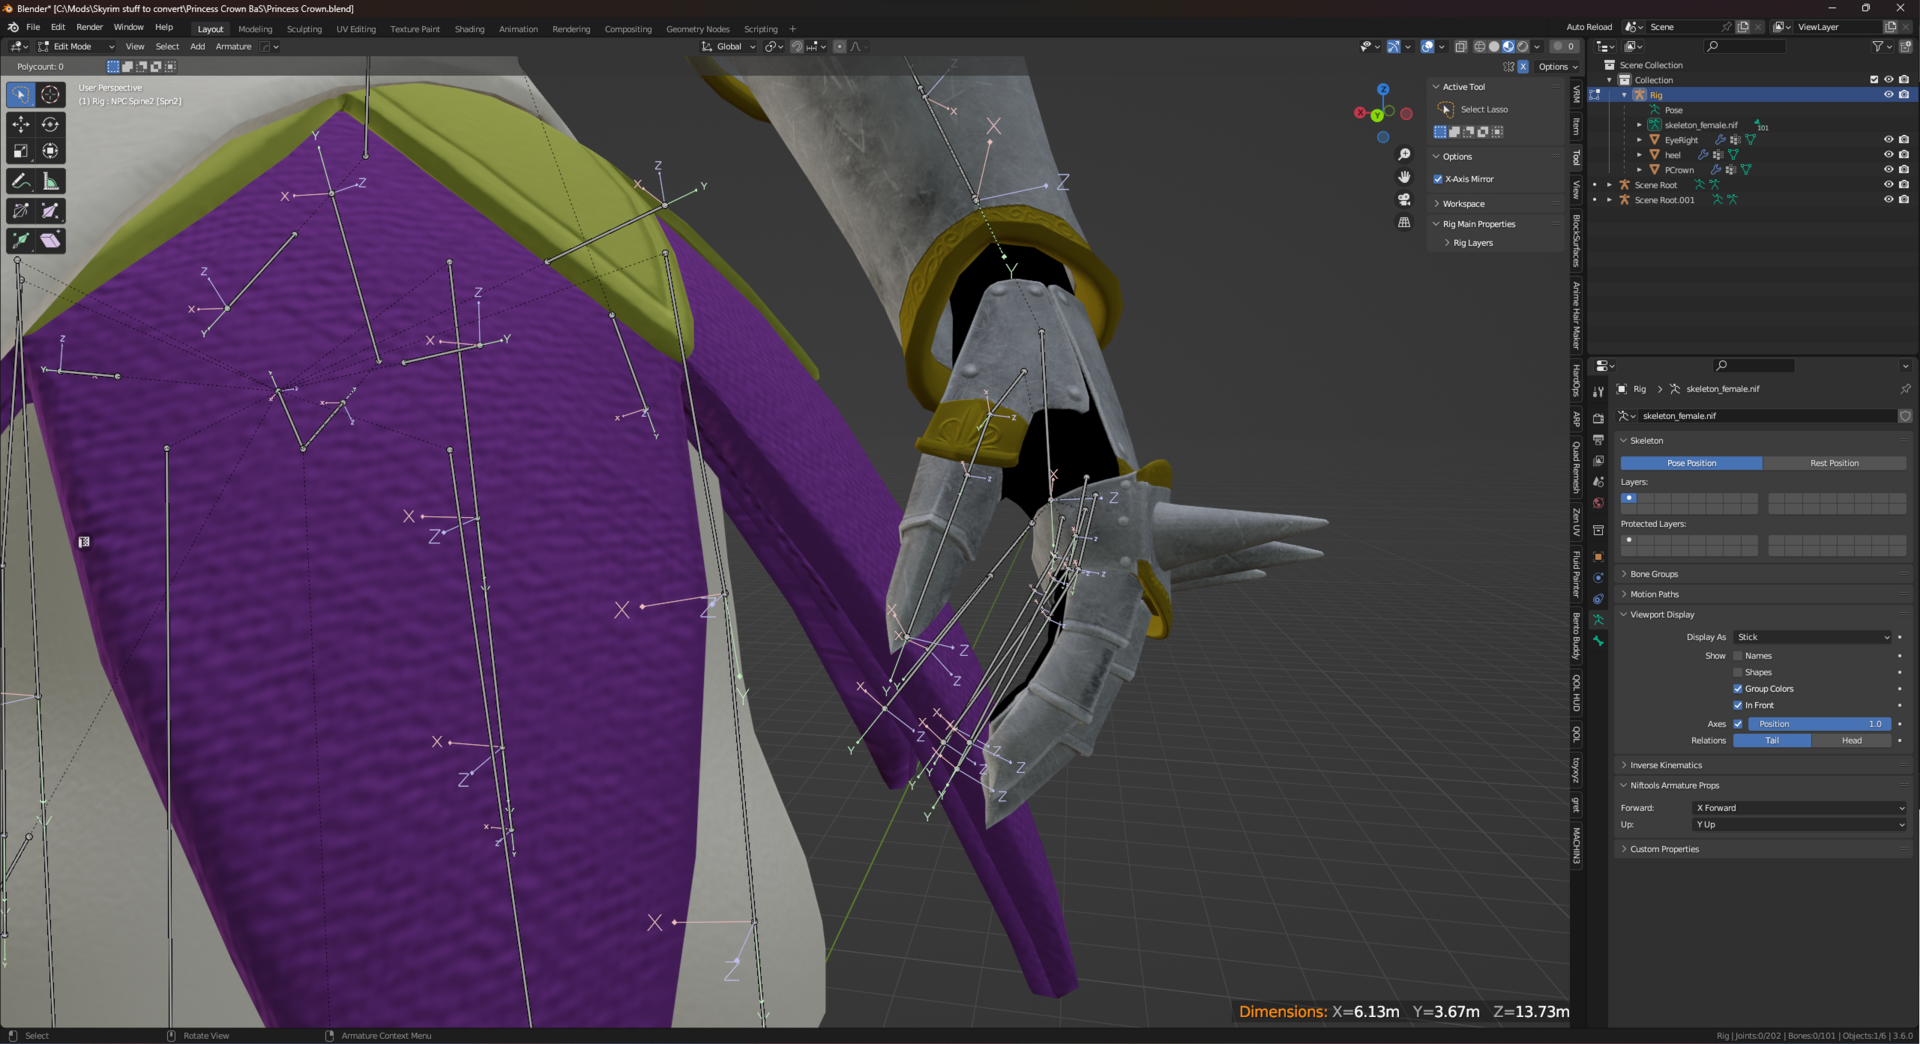Switch perspective/orthographic grid icon

click(1404, 222)
